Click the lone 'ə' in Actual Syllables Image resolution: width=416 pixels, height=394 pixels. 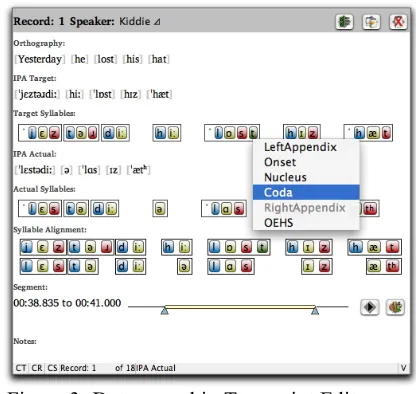(x=160, y=209)
